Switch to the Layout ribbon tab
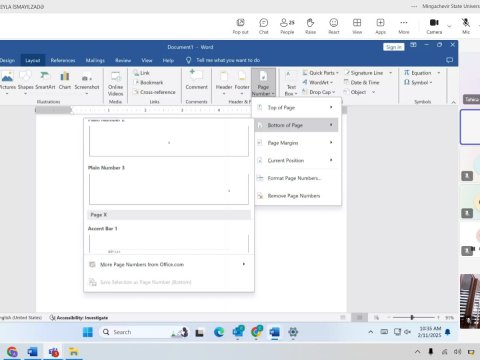 33,60
